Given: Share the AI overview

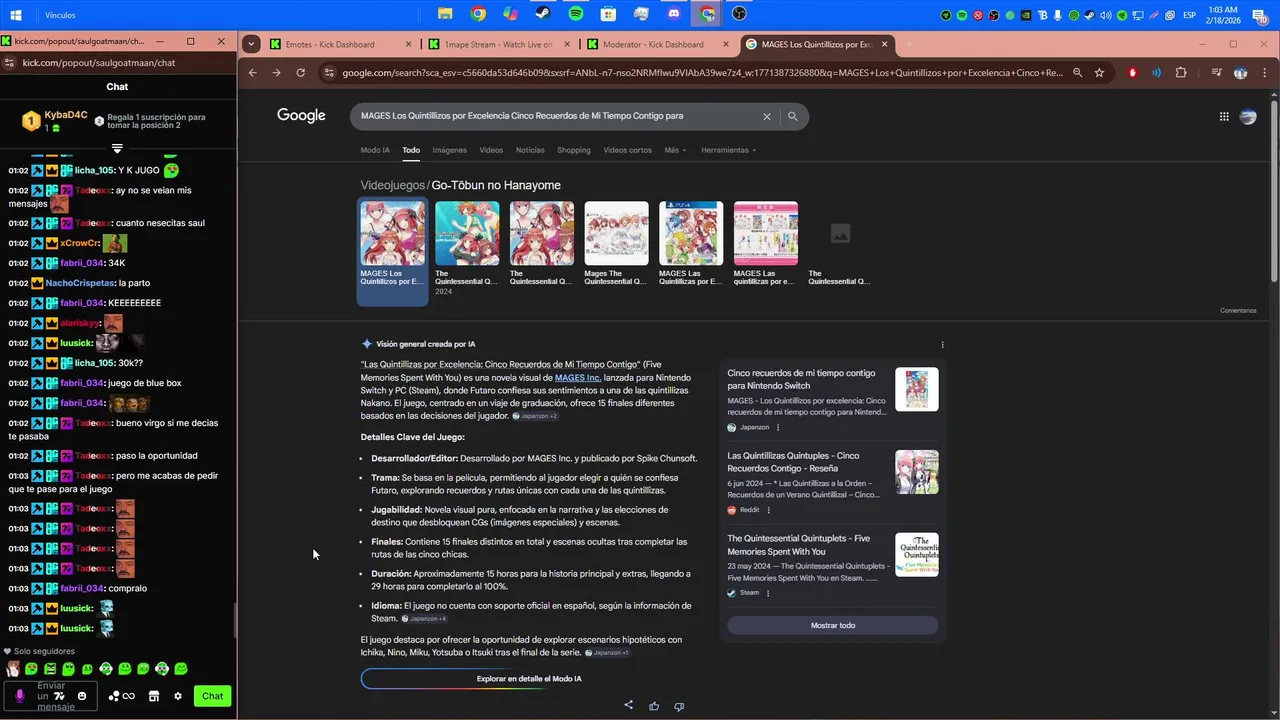Looking at the screenshot, I should (629, 705).
